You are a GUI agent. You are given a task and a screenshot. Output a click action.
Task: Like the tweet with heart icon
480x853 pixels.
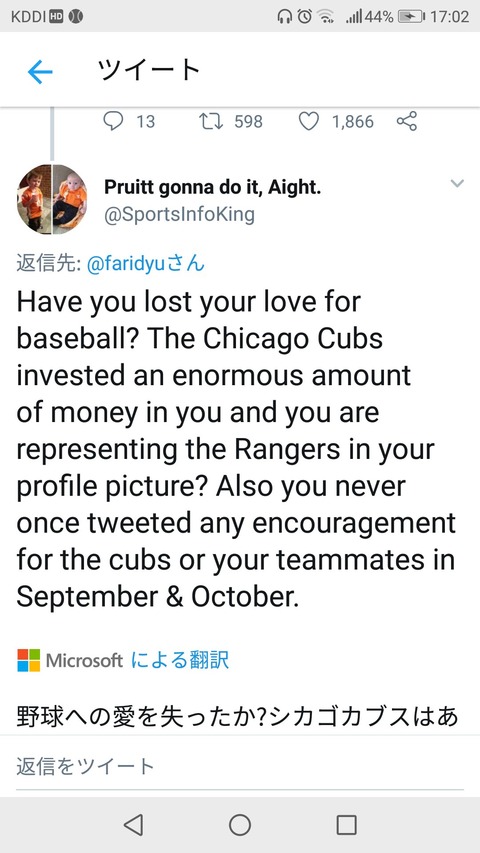309,121
